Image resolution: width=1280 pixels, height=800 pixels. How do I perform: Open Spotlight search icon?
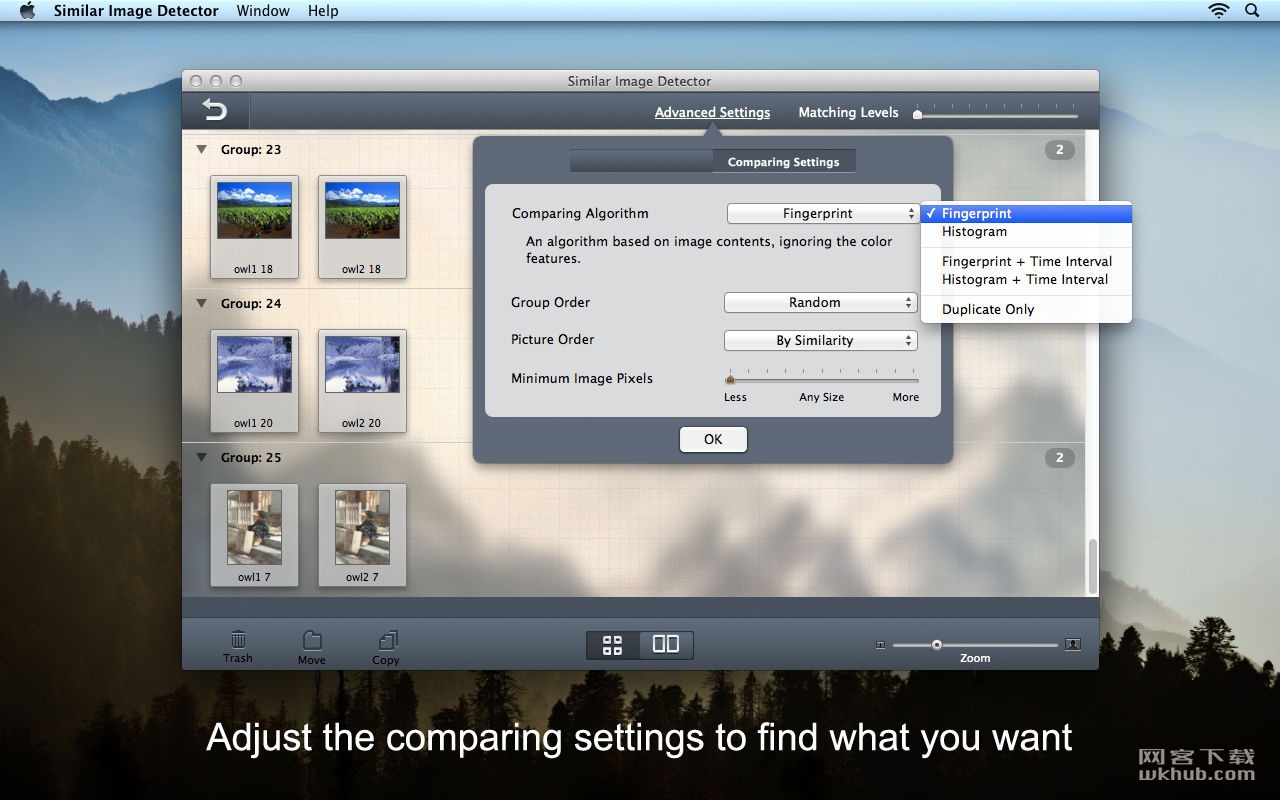click(x=1252, y=11)
